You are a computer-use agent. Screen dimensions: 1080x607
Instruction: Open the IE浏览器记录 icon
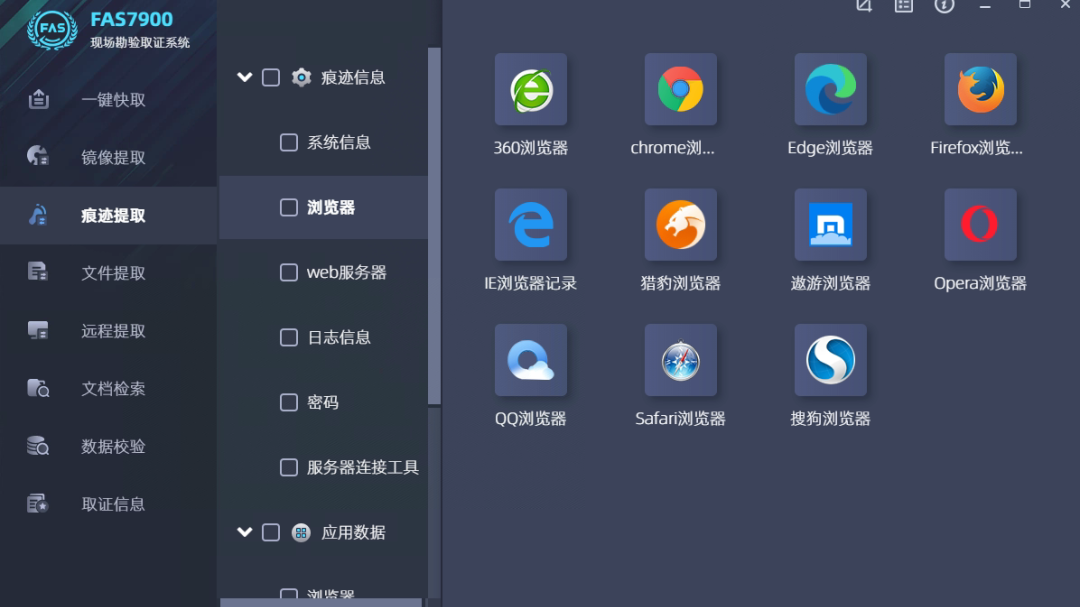coord(530,225)
